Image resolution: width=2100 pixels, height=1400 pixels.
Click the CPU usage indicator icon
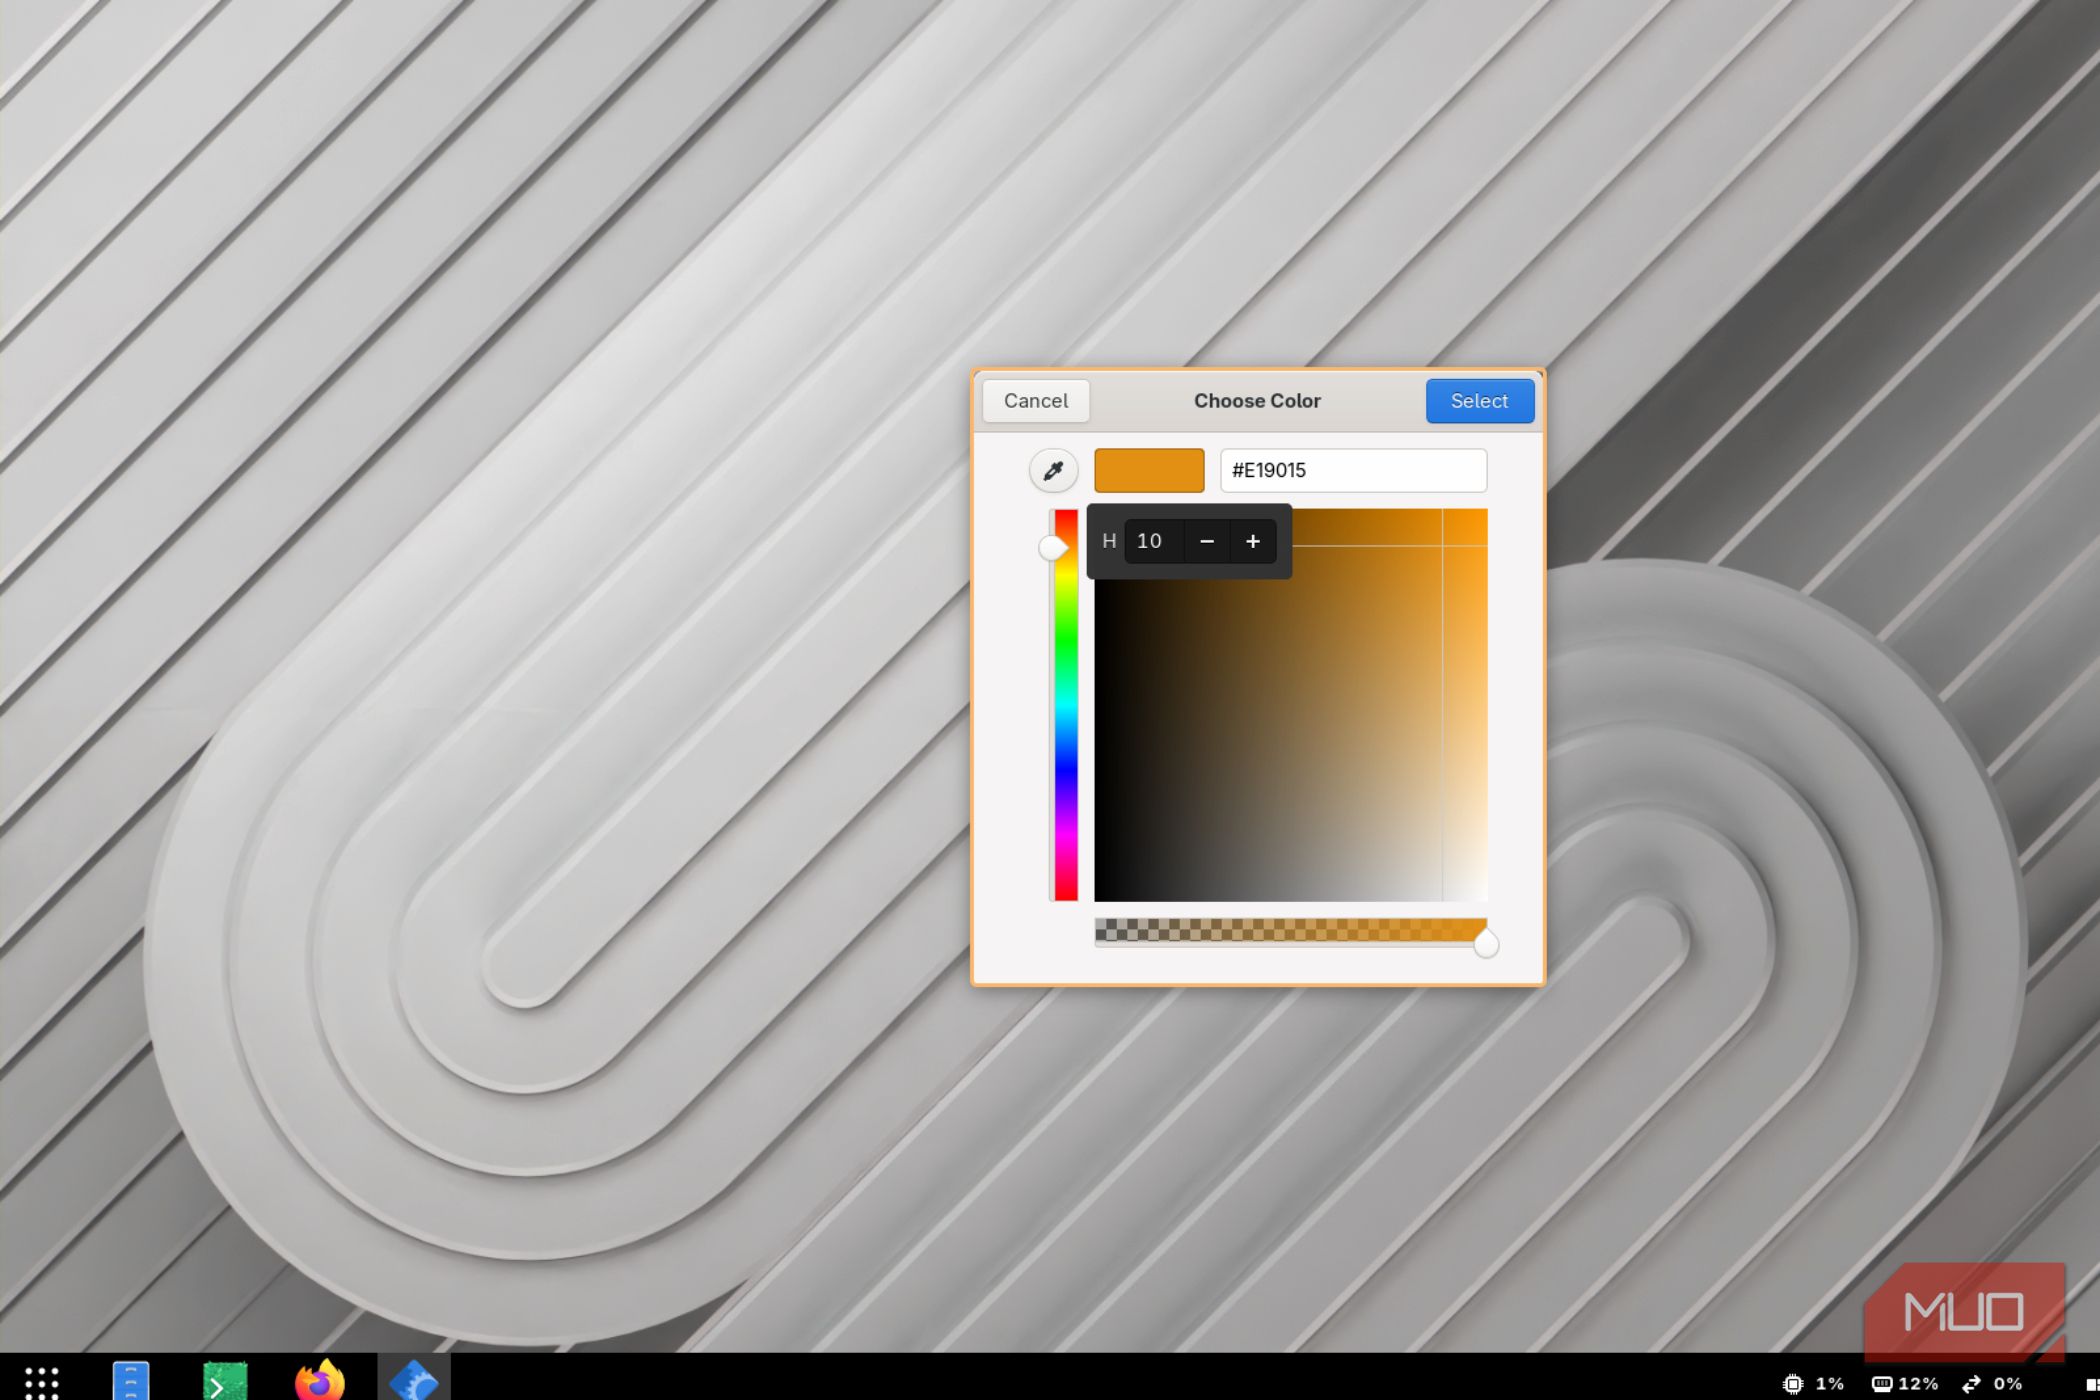coord(1793,1384)
